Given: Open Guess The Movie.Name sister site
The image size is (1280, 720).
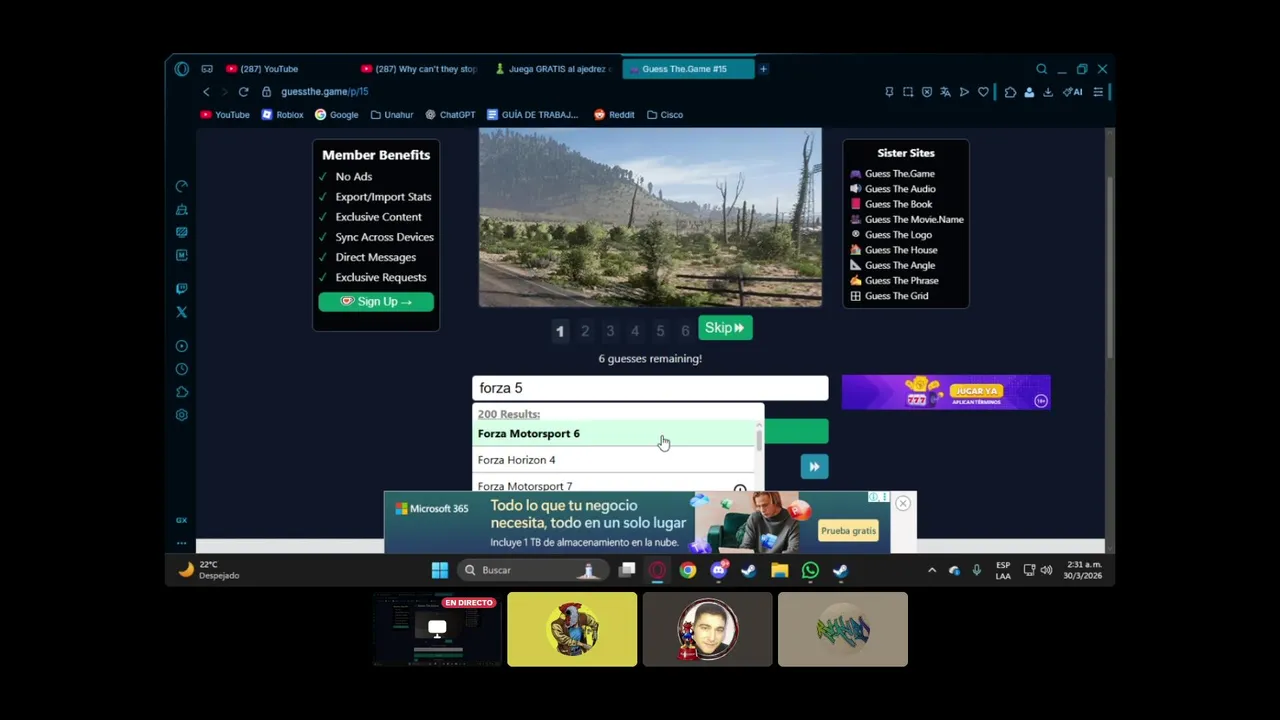Looking at the screenshot, I should [906, 220].
